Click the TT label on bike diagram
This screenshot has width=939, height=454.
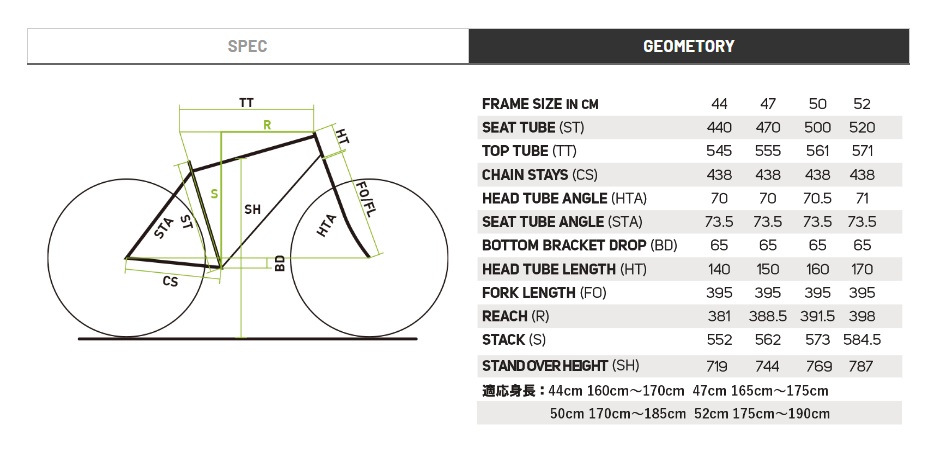tap(246, 103)
